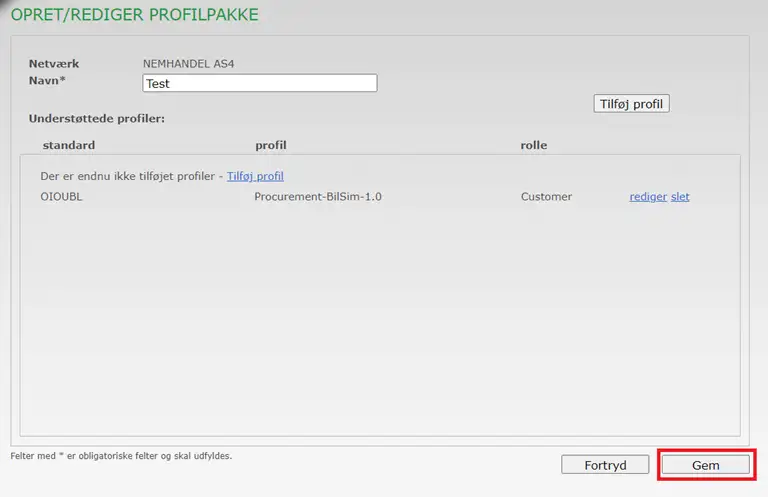This screenshot has height=497, width=768.
Task: Click rediger link for OIOUBL row
Action: point(647,197)
